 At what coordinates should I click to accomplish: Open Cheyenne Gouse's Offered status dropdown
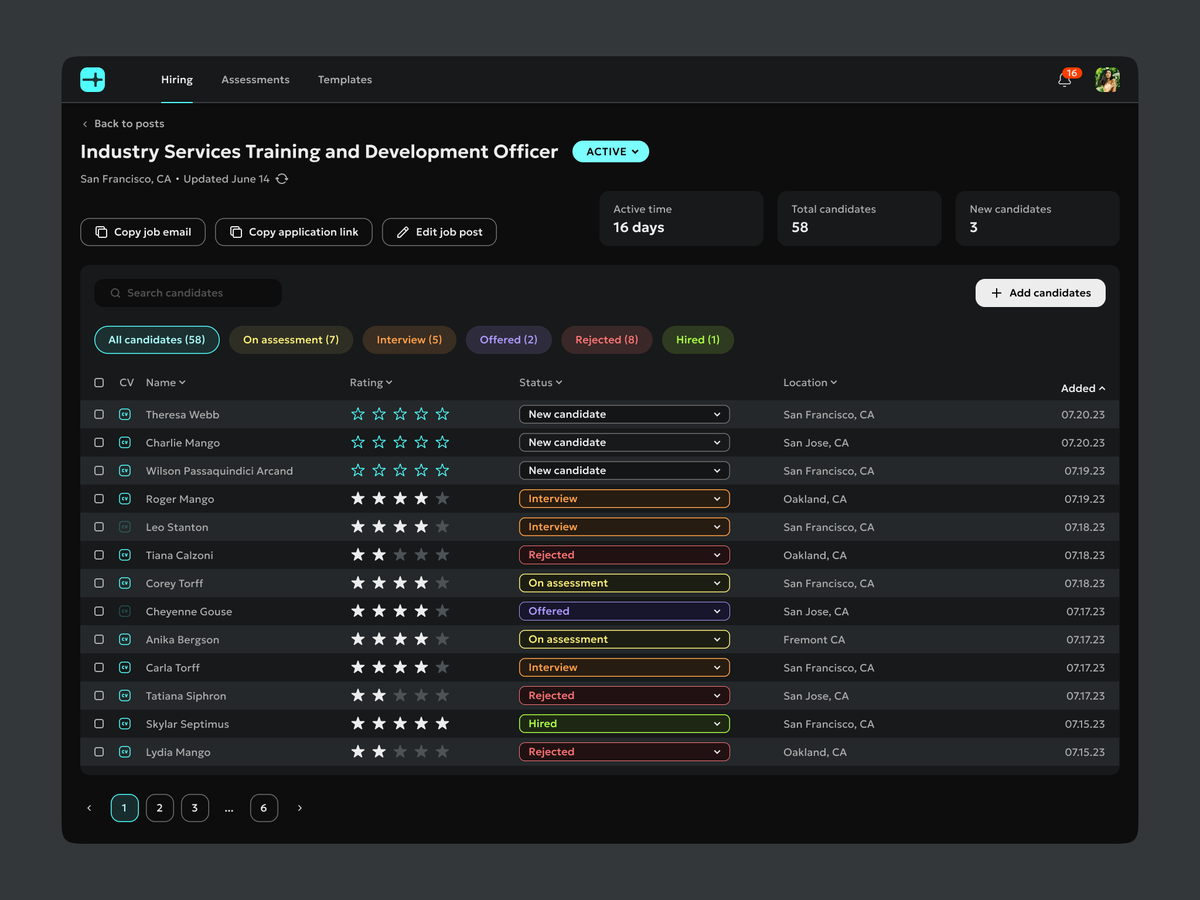point(624,611)
